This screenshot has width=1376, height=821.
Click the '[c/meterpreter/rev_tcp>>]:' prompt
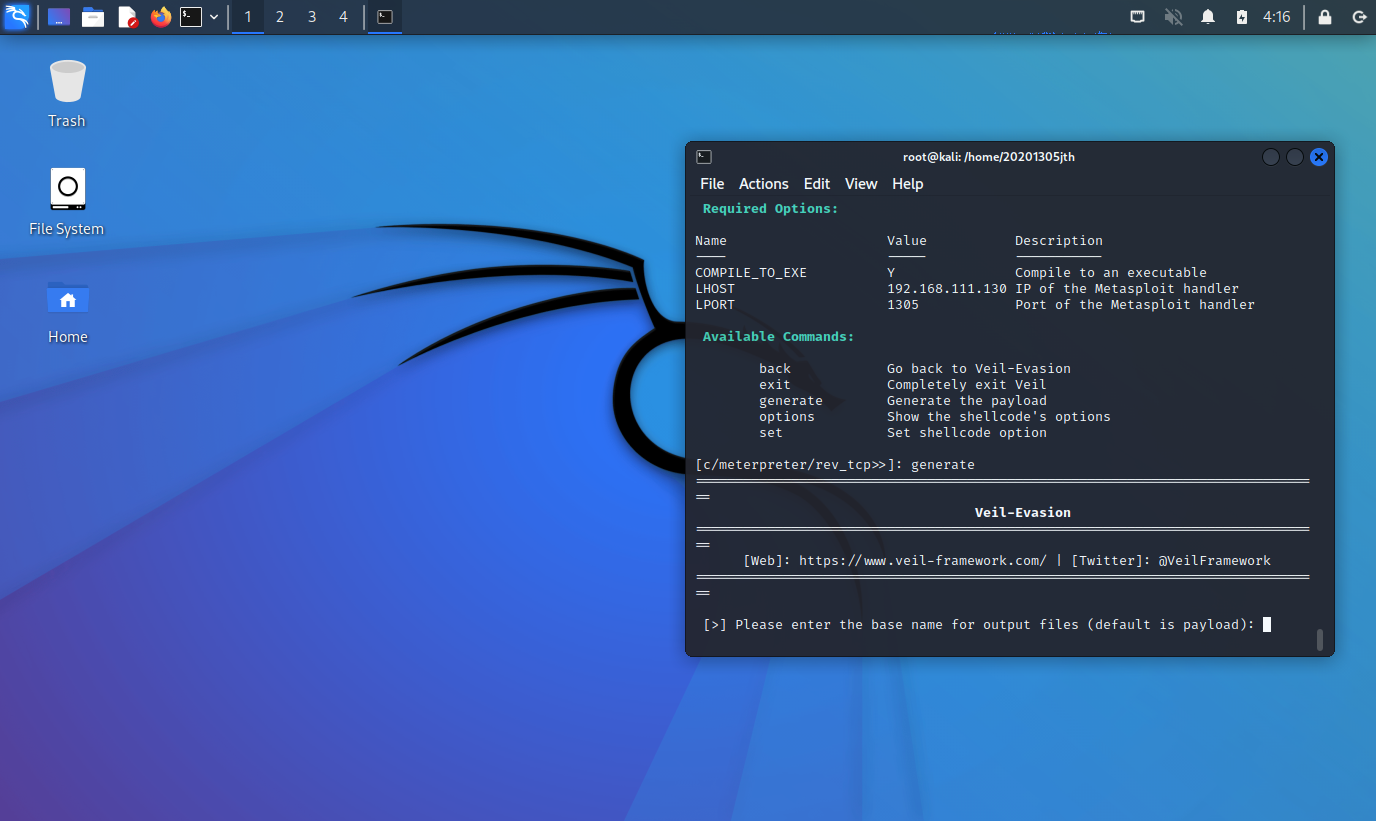[x=799, y=465]
